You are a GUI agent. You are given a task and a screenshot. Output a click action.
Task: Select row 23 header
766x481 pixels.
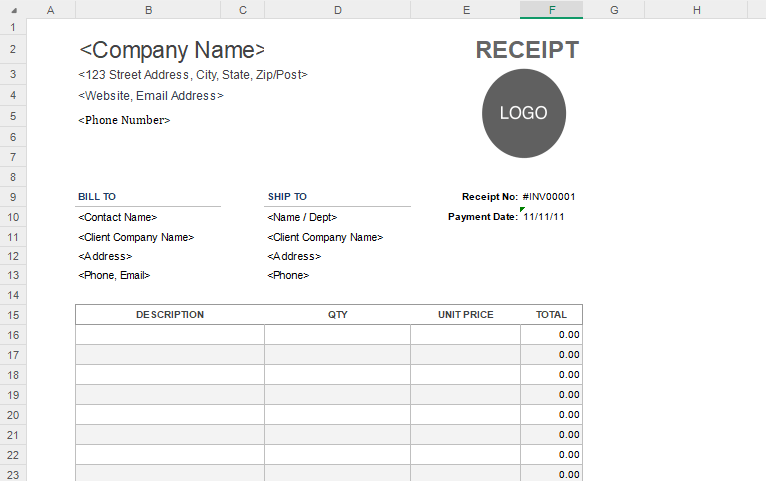13,475
